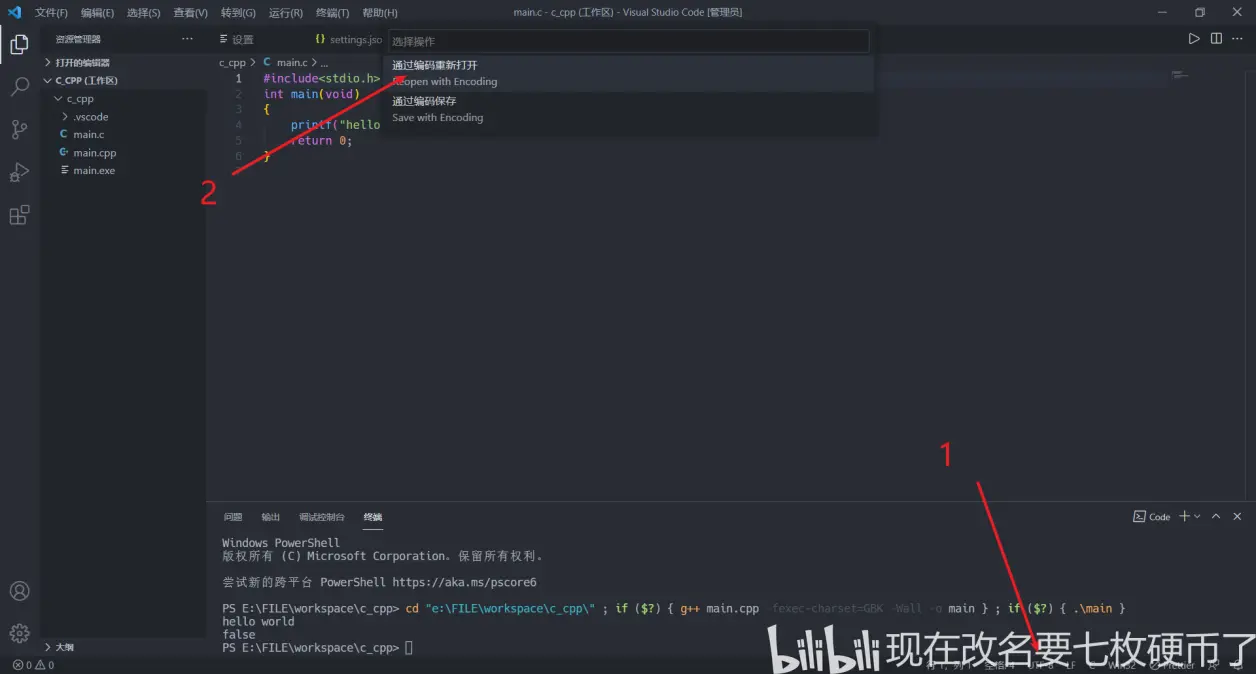This screenshot has width=1256, height=674.
Task: Click the errors and warnings status indicator
Action: pyautogui.click(x=33, y=665)
